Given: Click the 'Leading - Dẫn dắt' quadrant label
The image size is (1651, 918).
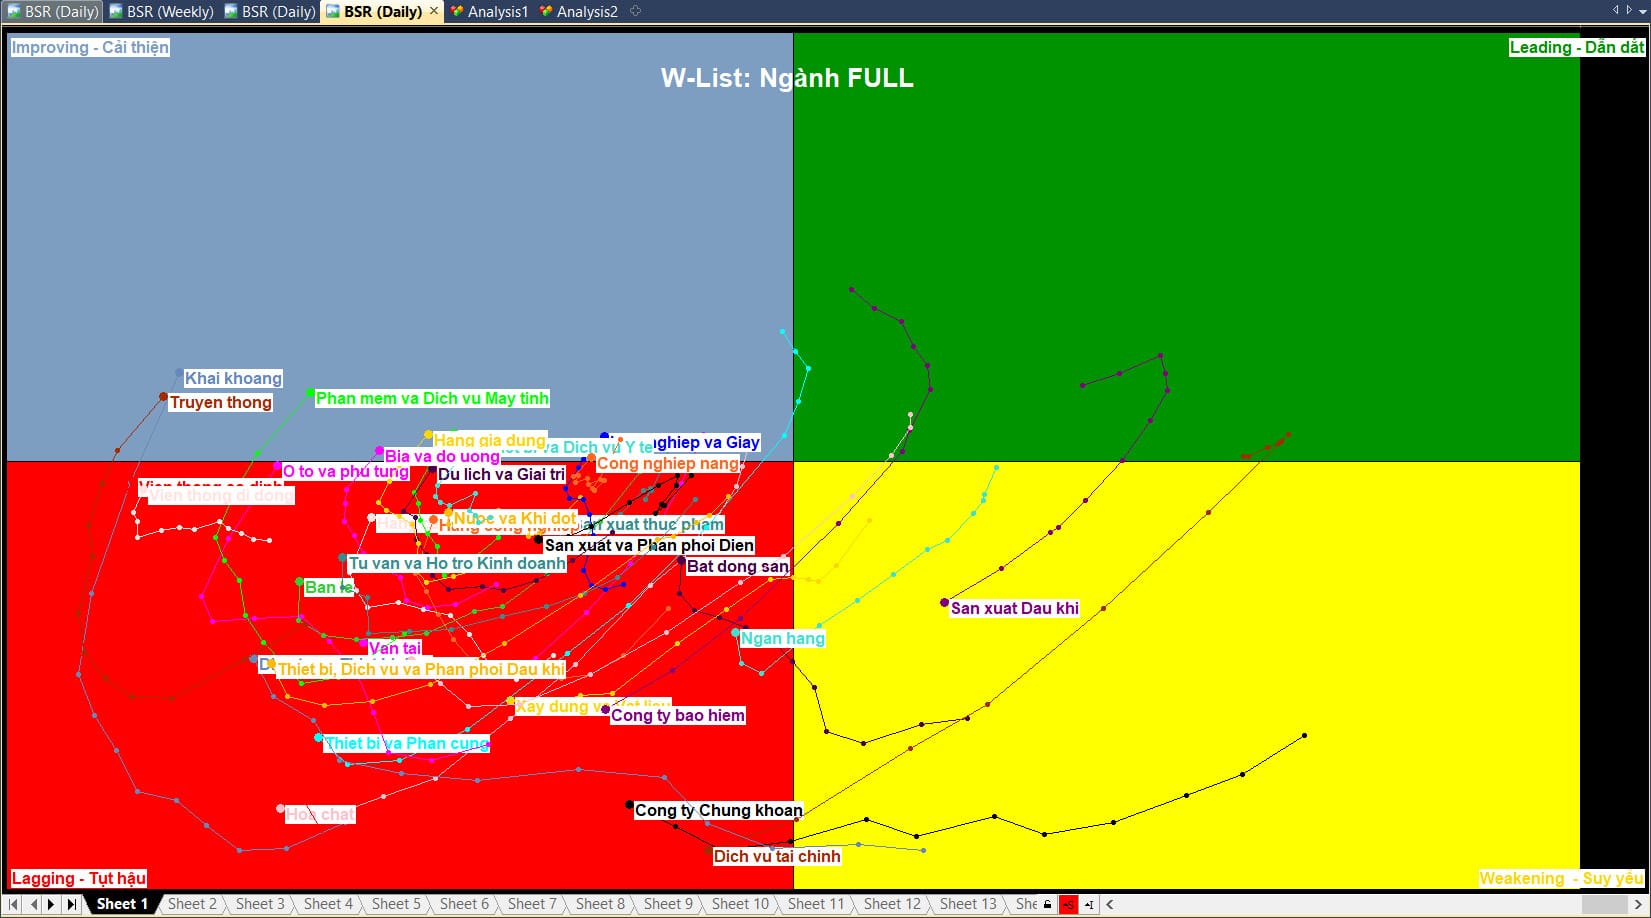Looking at the screenshot, I should point(1576,47).
